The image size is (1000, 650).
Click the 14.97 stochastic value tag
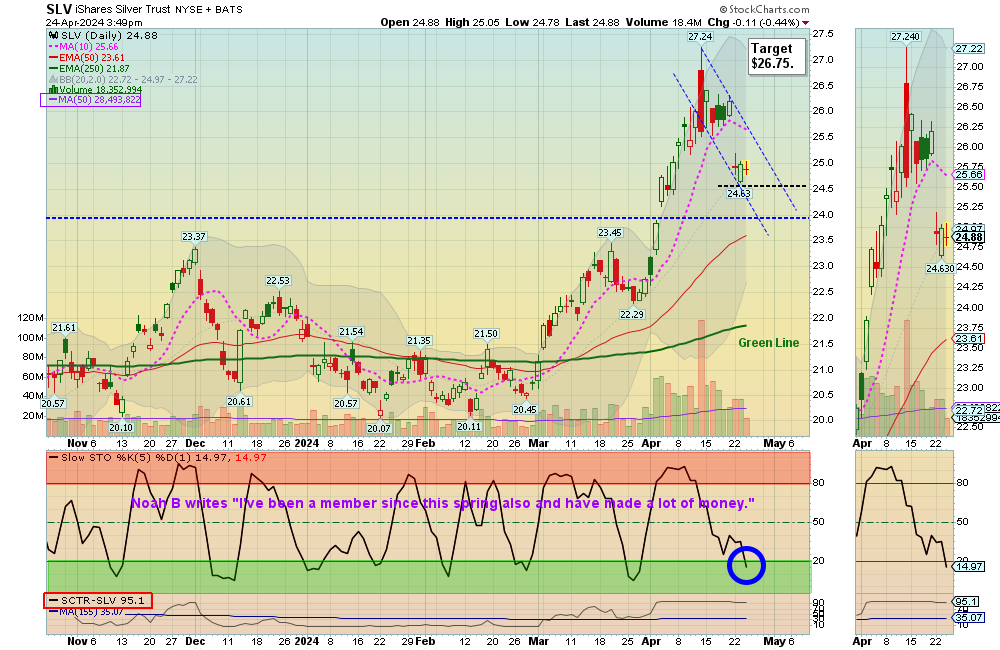(969, 566)
